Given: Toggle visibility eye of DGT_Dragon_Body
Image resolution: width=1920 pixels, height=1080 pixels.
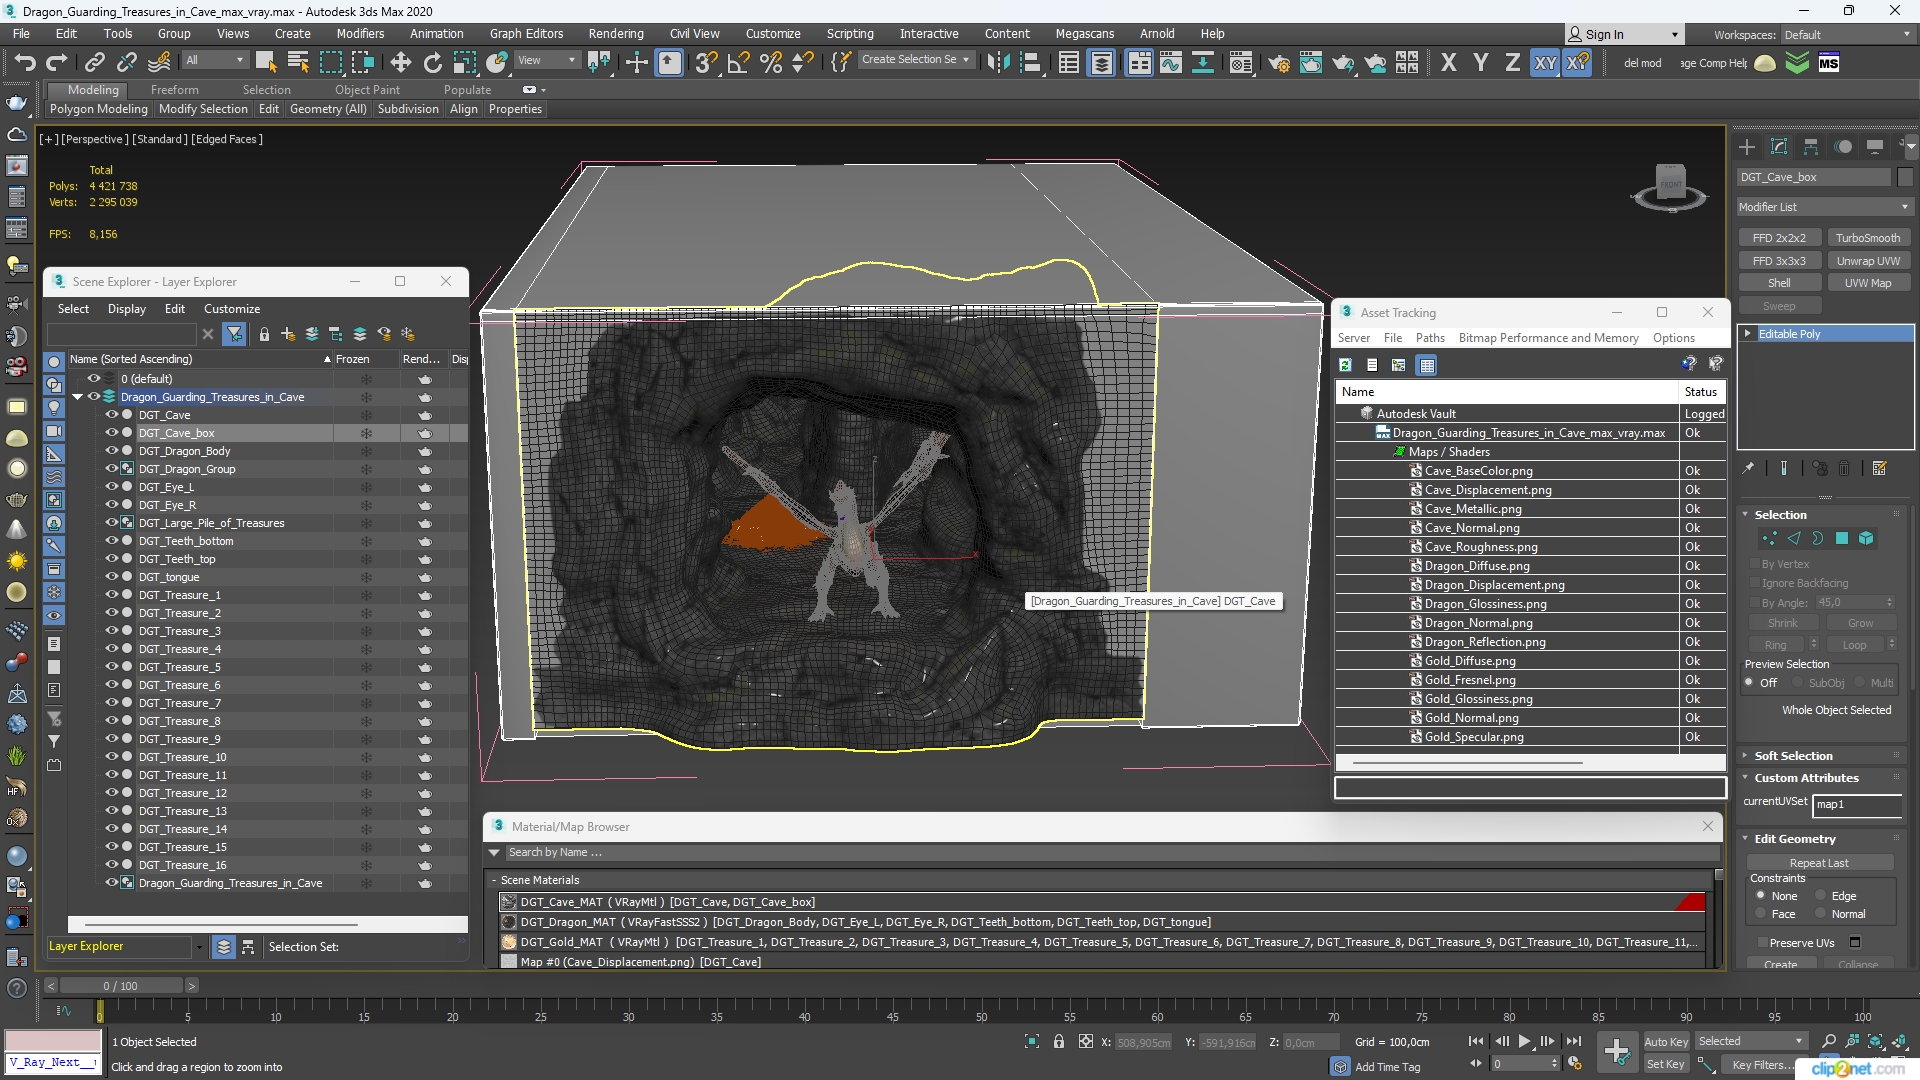Looking at the screenshot, I should point(112,451).
